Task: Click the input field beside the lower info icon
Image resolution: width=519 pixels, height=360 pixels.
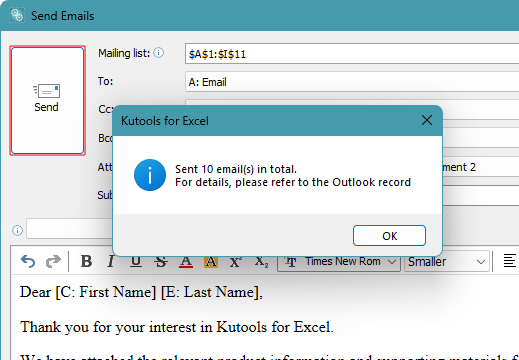Action: coord(70,229)
